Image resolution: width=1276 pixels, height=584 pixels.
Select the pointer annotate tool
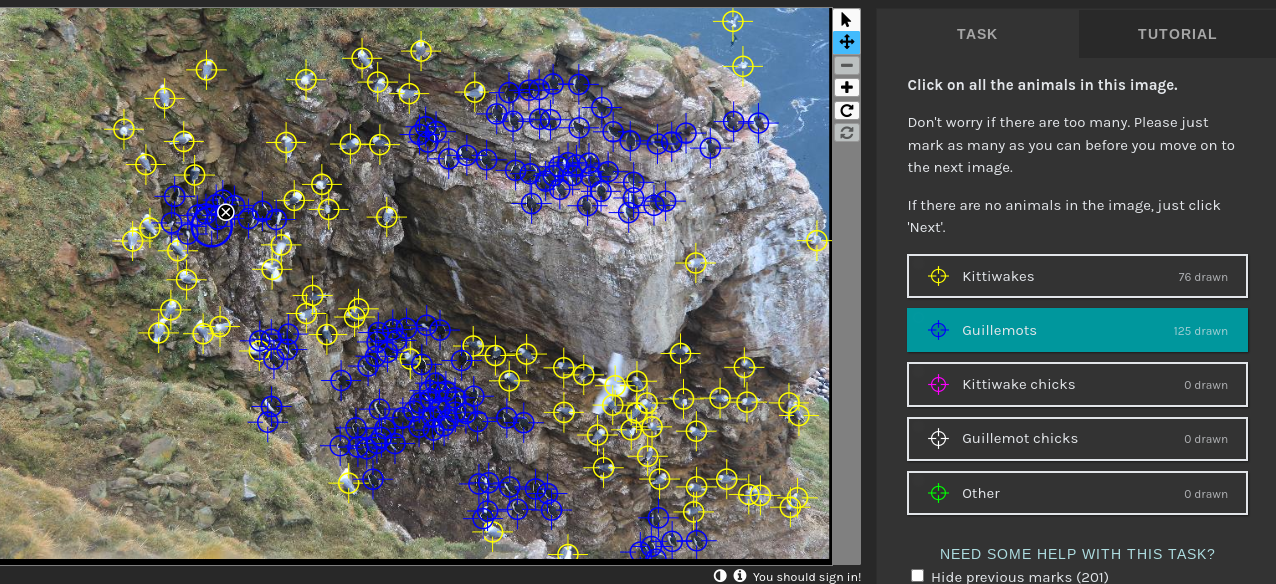pos(846,20)
